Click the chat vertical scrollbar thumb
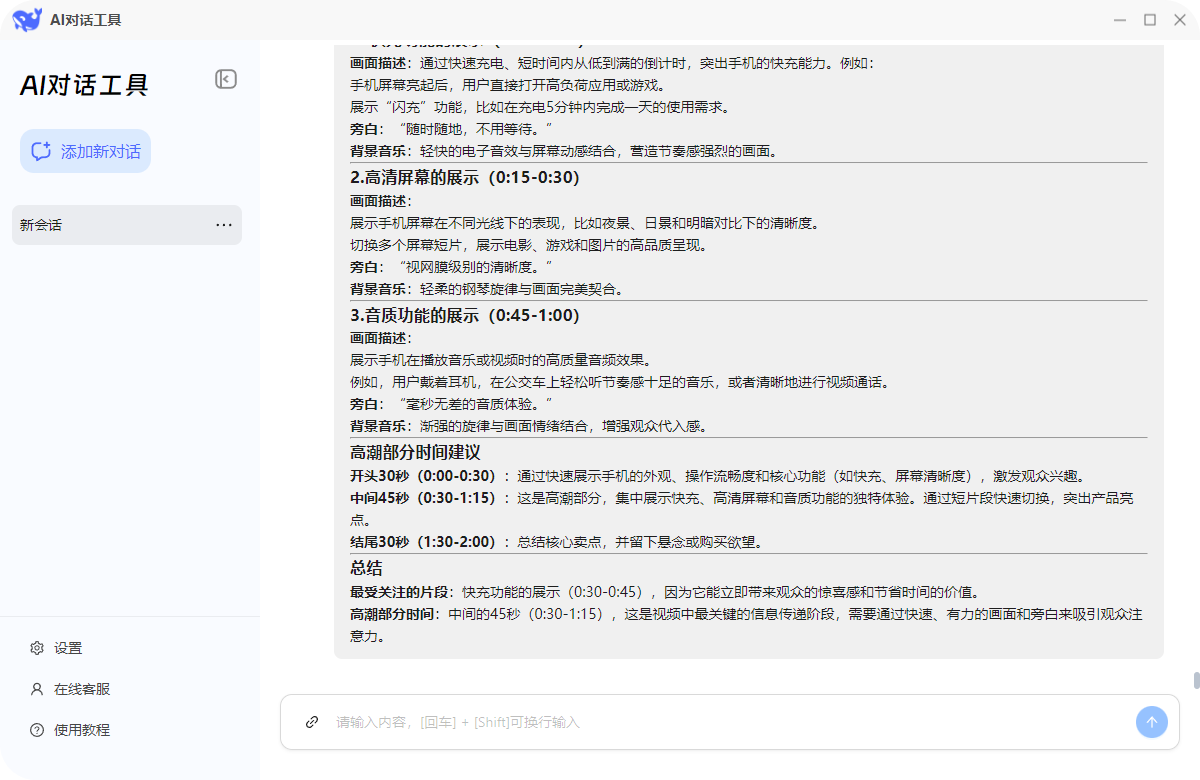This screenshot has height=780, width=1200. pos(1196,681)
